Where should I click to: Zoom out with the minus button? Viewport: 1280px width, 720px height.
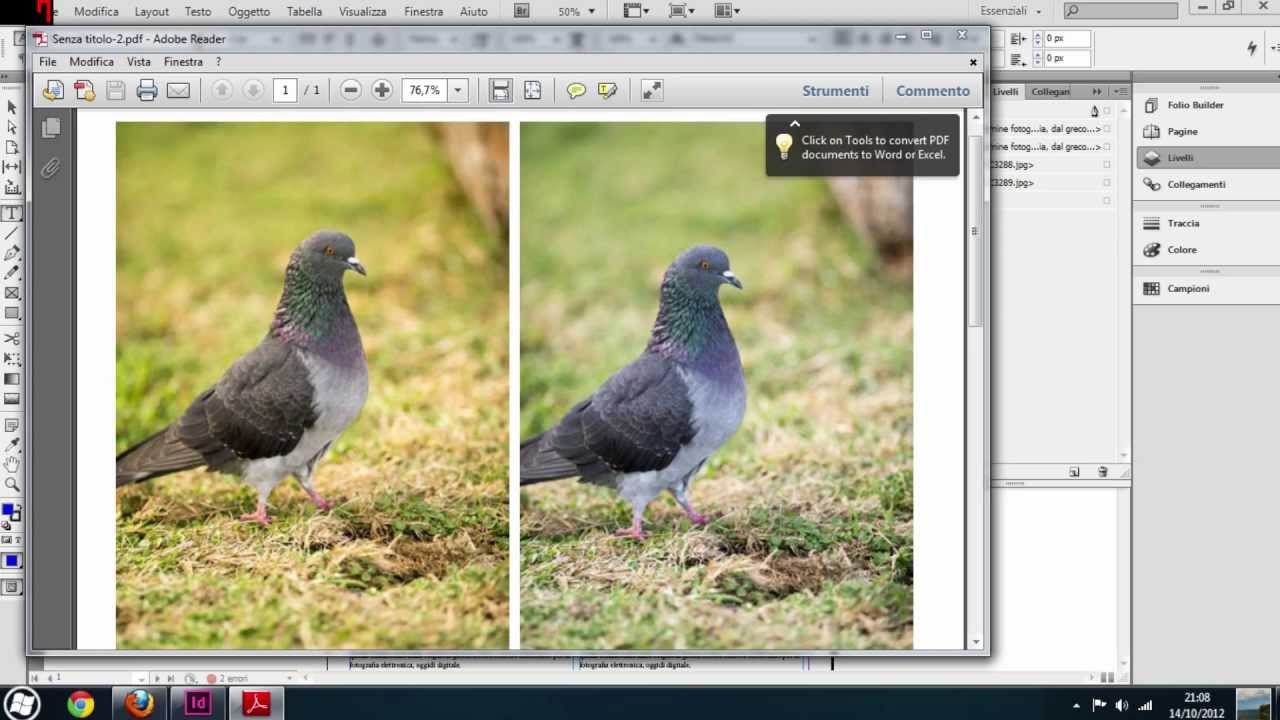point(350,90)
